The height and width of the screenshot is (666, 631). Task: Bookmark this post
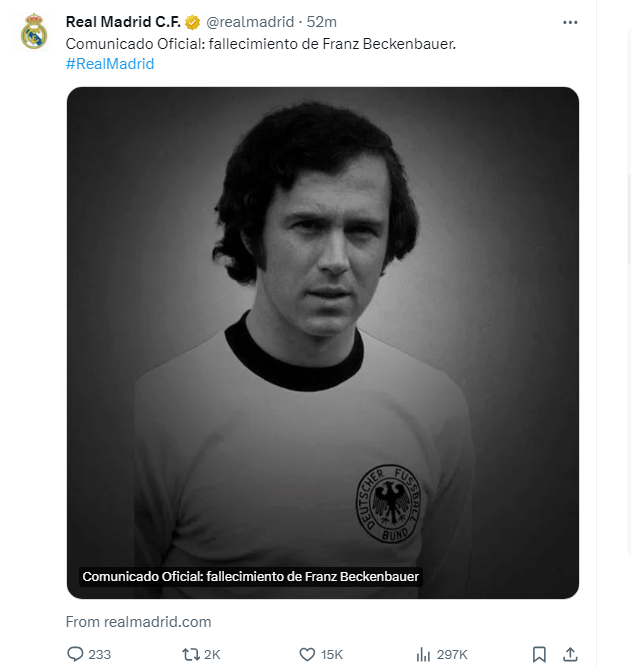click(x=539, y=654)
